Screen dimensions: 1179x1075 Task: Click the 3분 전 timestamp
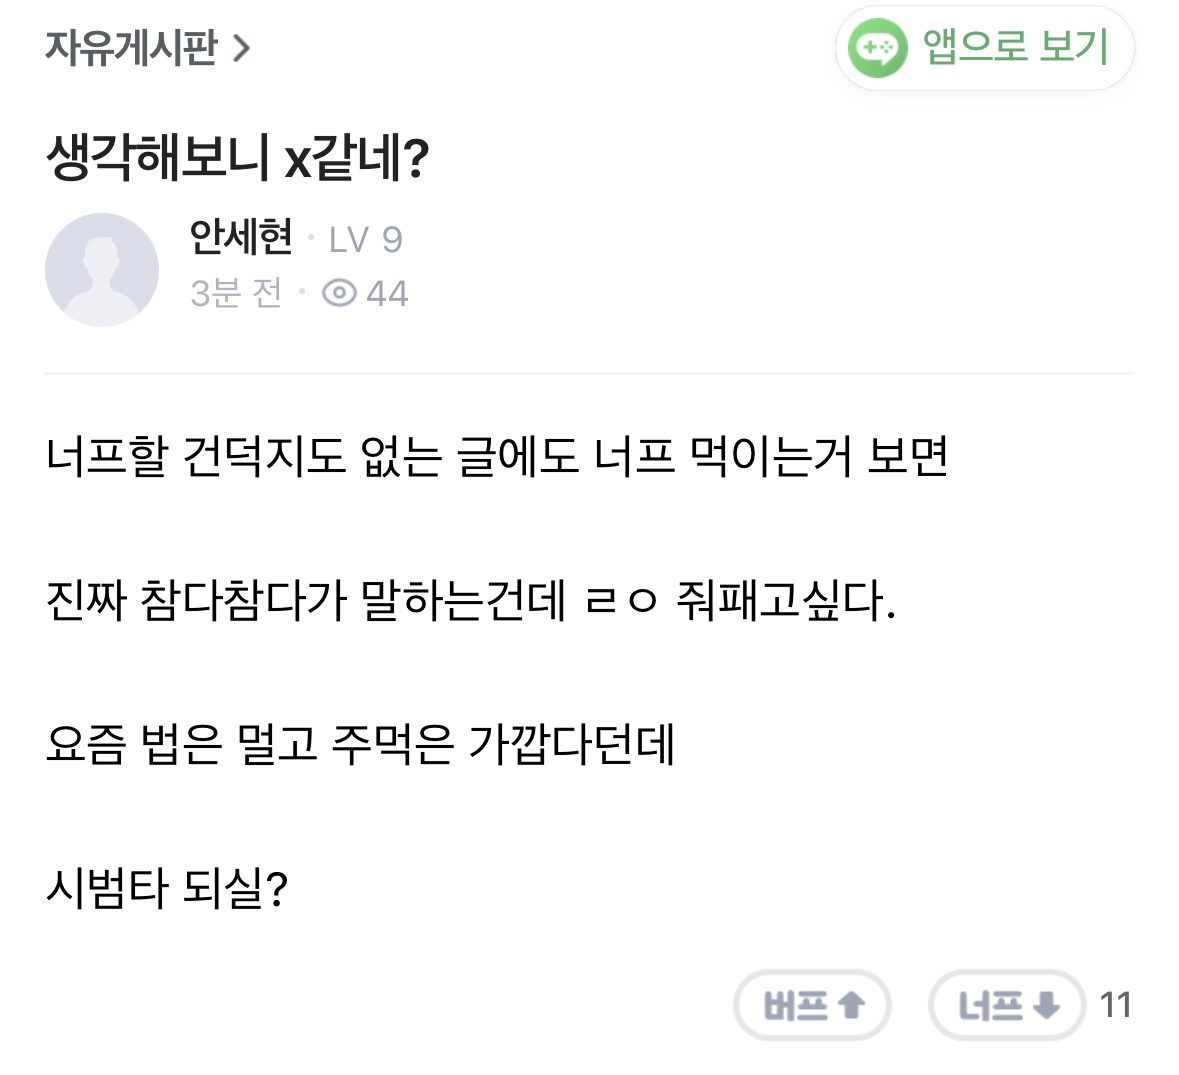pos(237,293)
